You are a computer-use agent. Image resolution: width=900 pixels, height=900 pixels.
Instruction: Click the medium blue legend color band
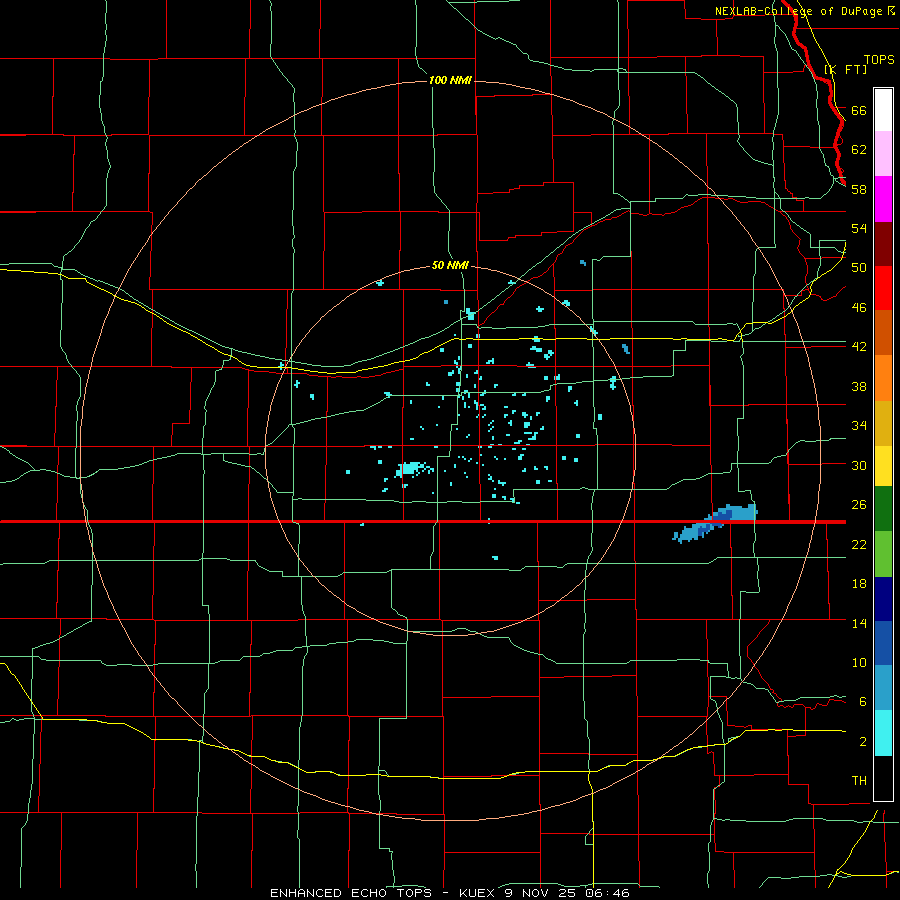tap(883, 643)
